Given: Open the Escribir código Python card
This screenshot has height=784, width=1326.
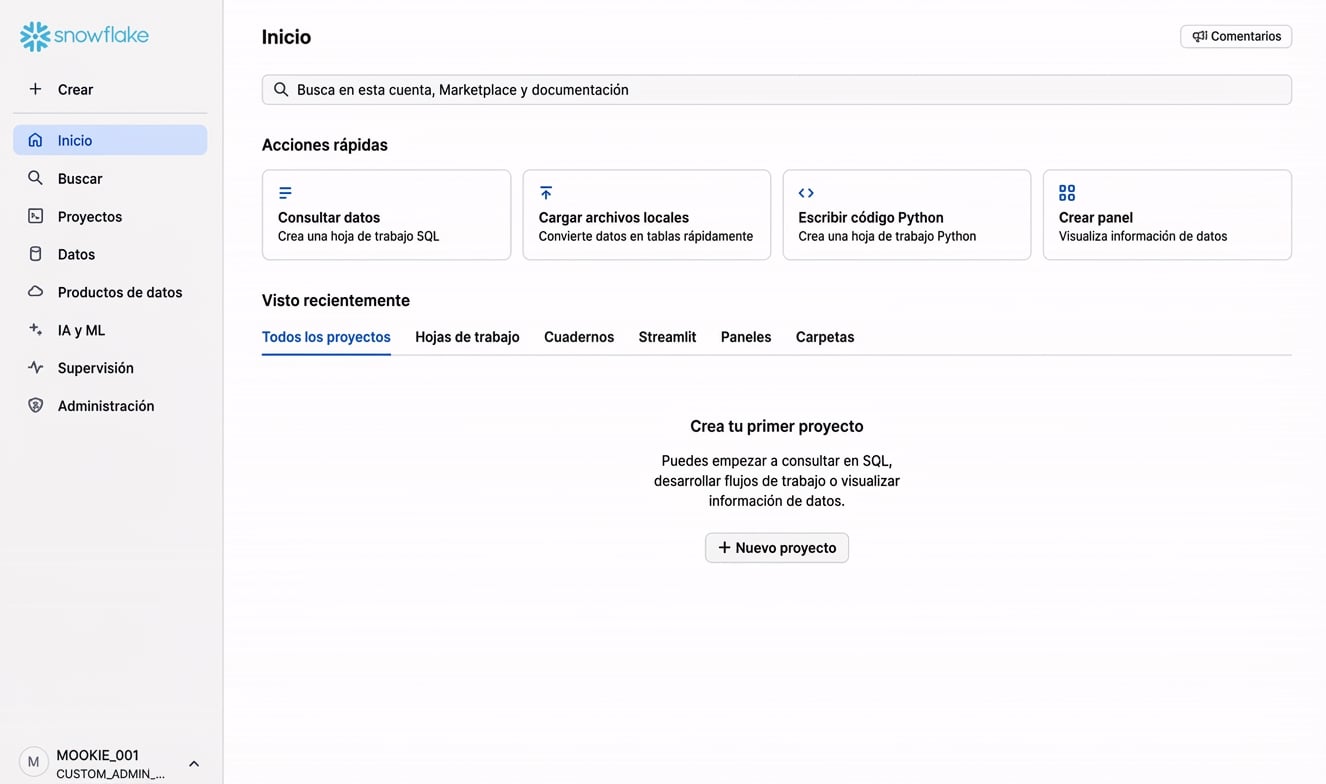Looking at the screenshot, I should (x=907, y=215).
